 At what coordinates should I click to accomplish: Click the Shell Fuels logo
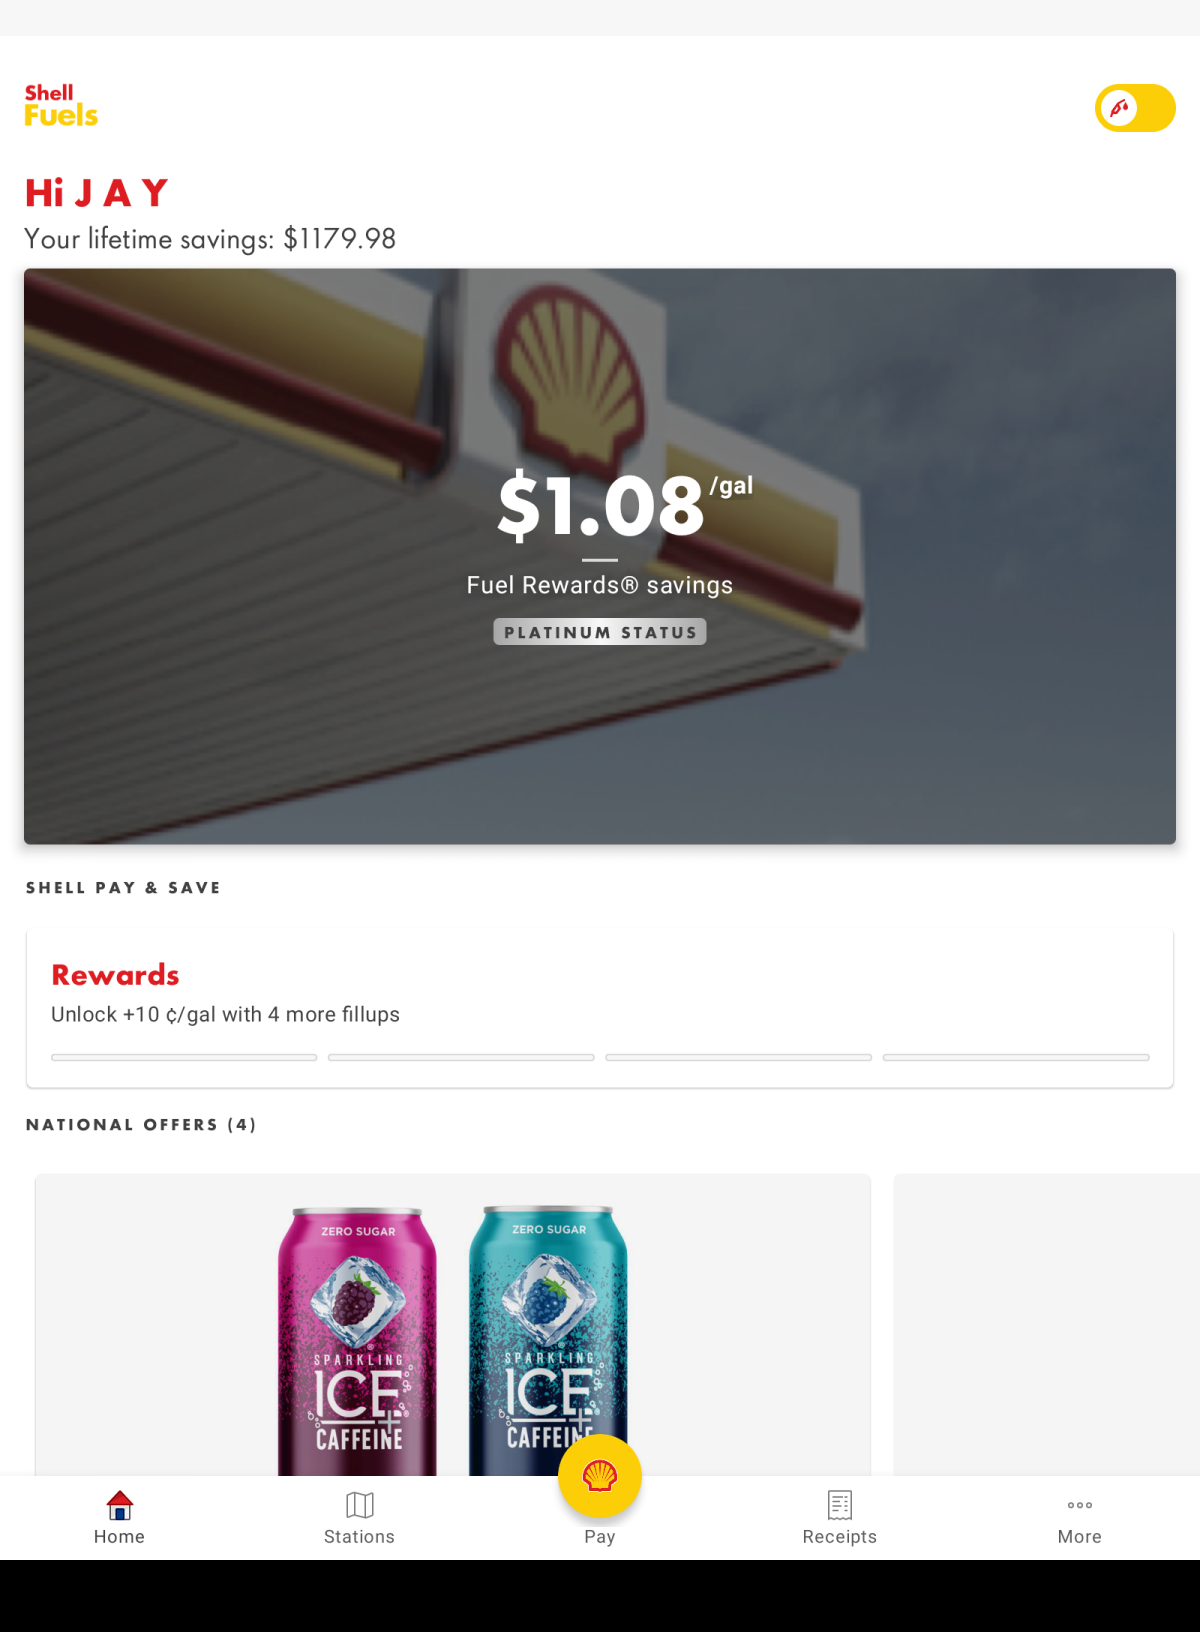[61, 105]
